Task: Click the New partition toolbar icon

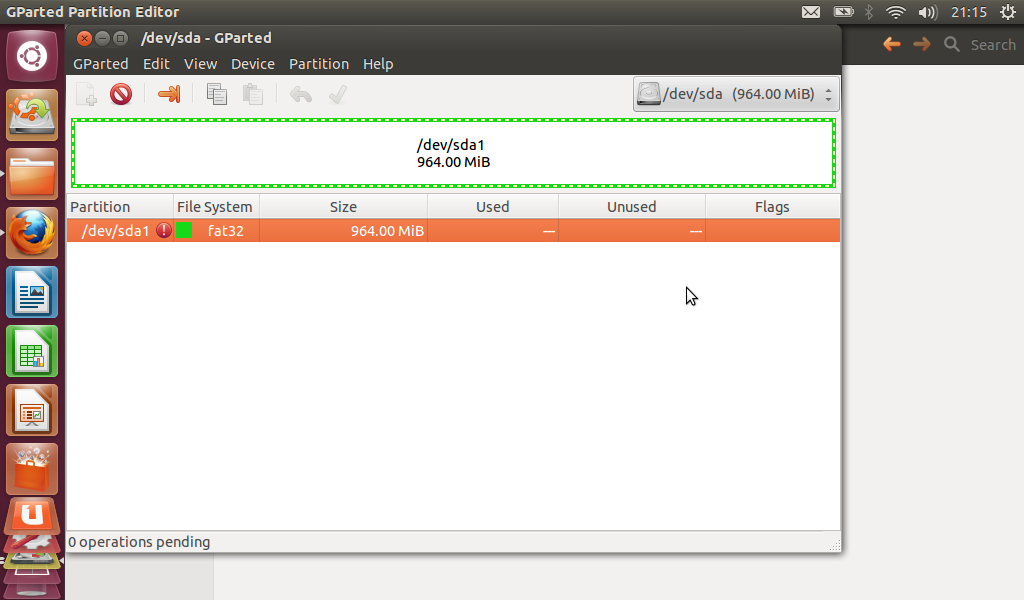Action: click(x=87, y=95)
